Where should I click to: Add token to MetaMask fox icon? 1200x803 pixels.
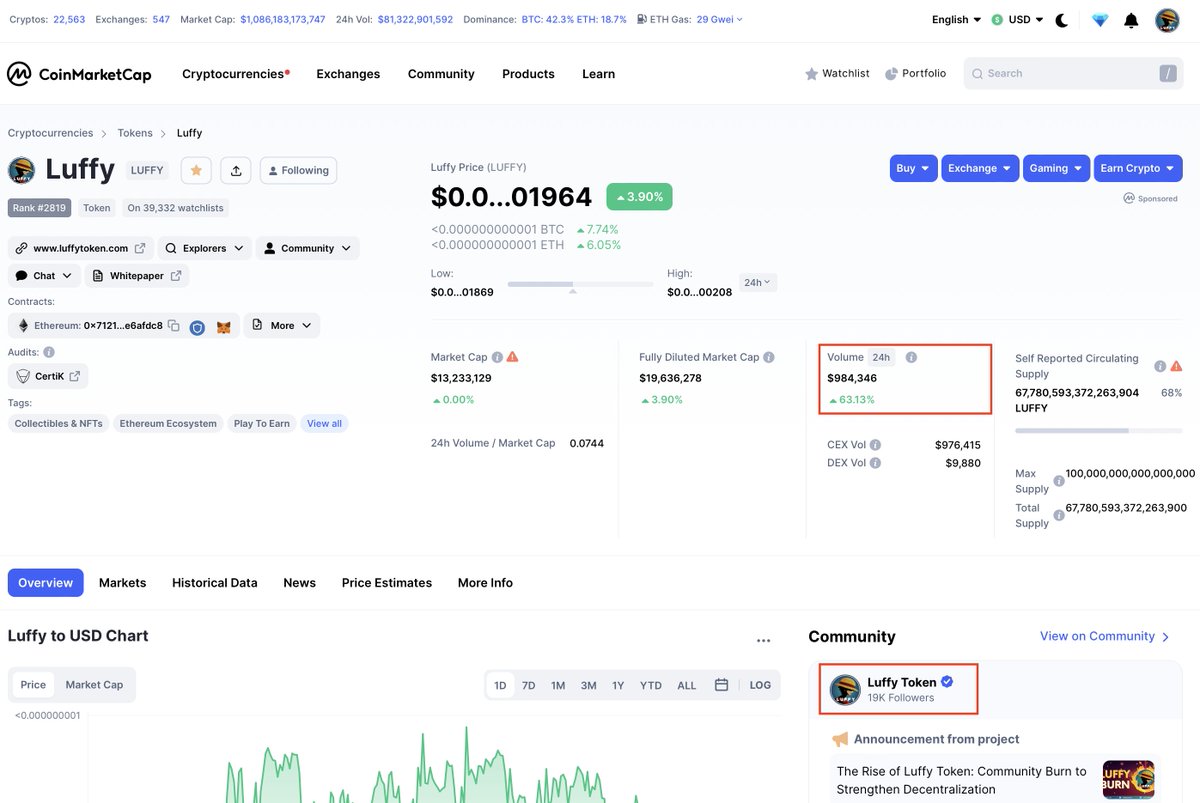224,327
